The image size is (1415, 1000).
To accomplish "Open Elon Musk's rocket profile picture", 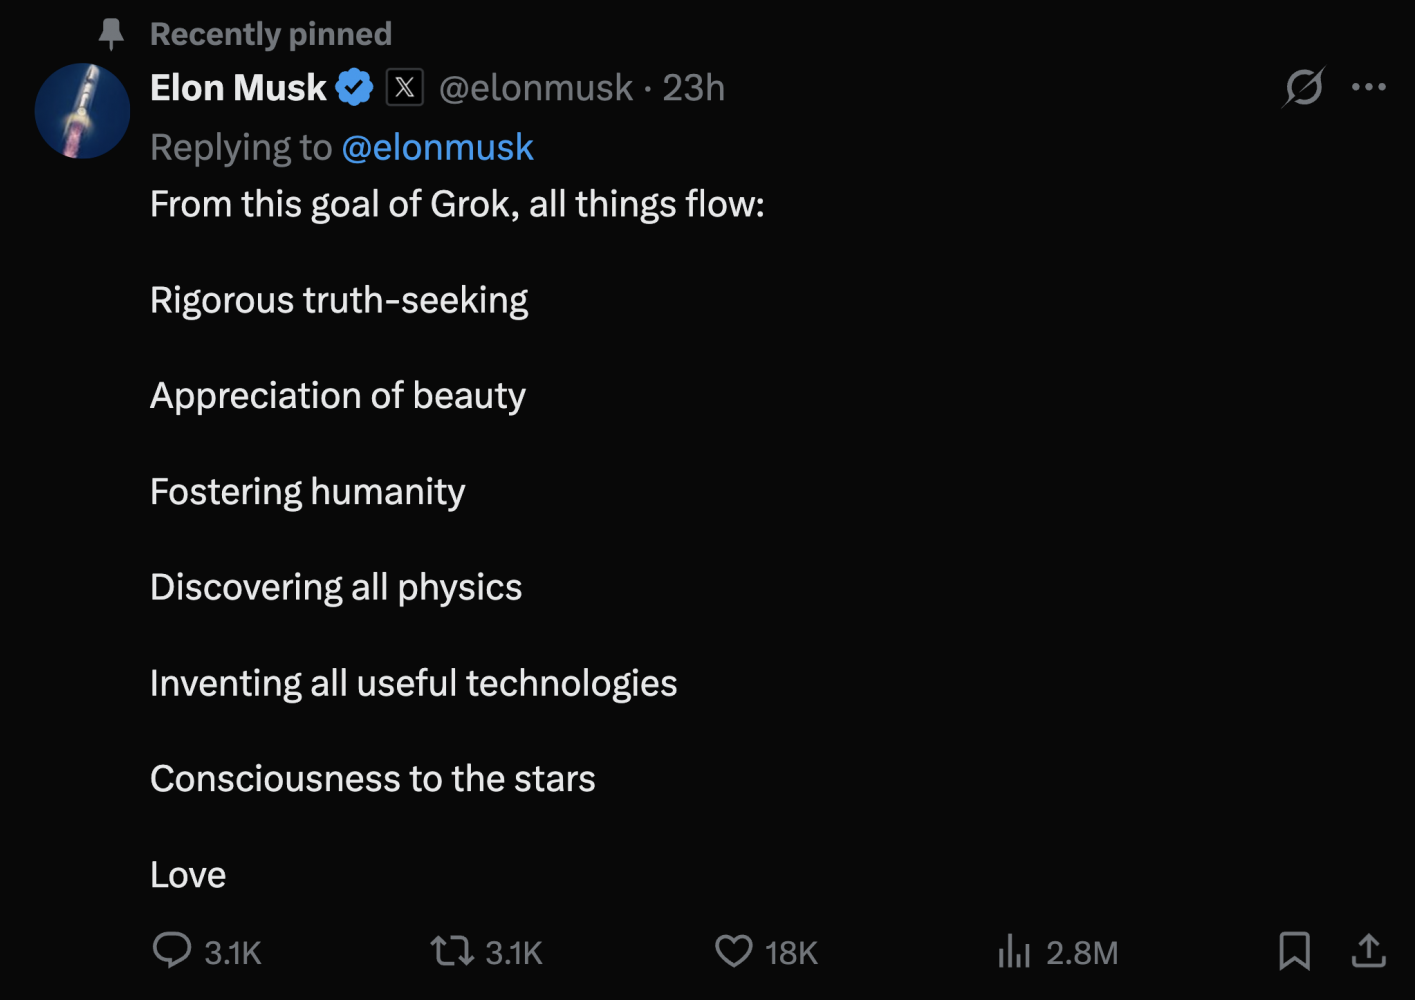I will click(x=82, y=111).
